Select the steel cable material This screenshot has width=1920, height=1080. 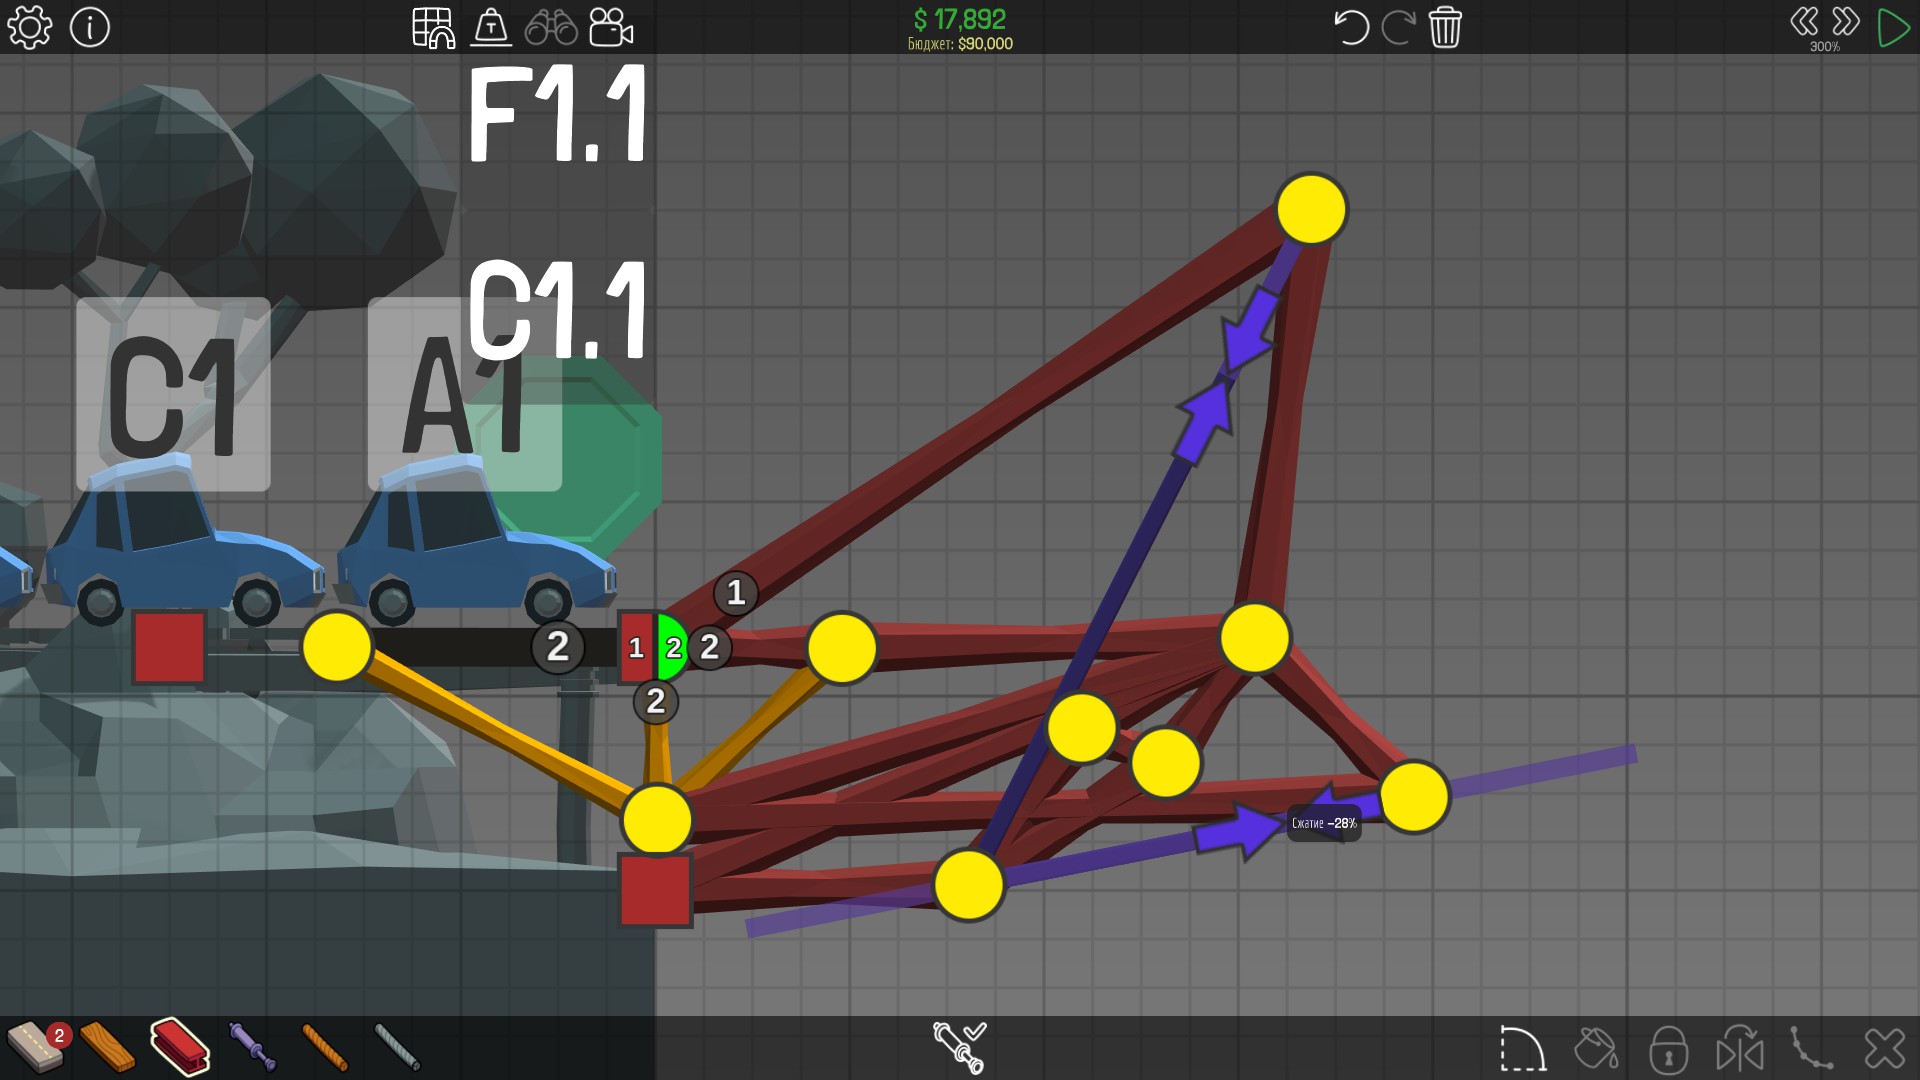[x=397, y=1046]
